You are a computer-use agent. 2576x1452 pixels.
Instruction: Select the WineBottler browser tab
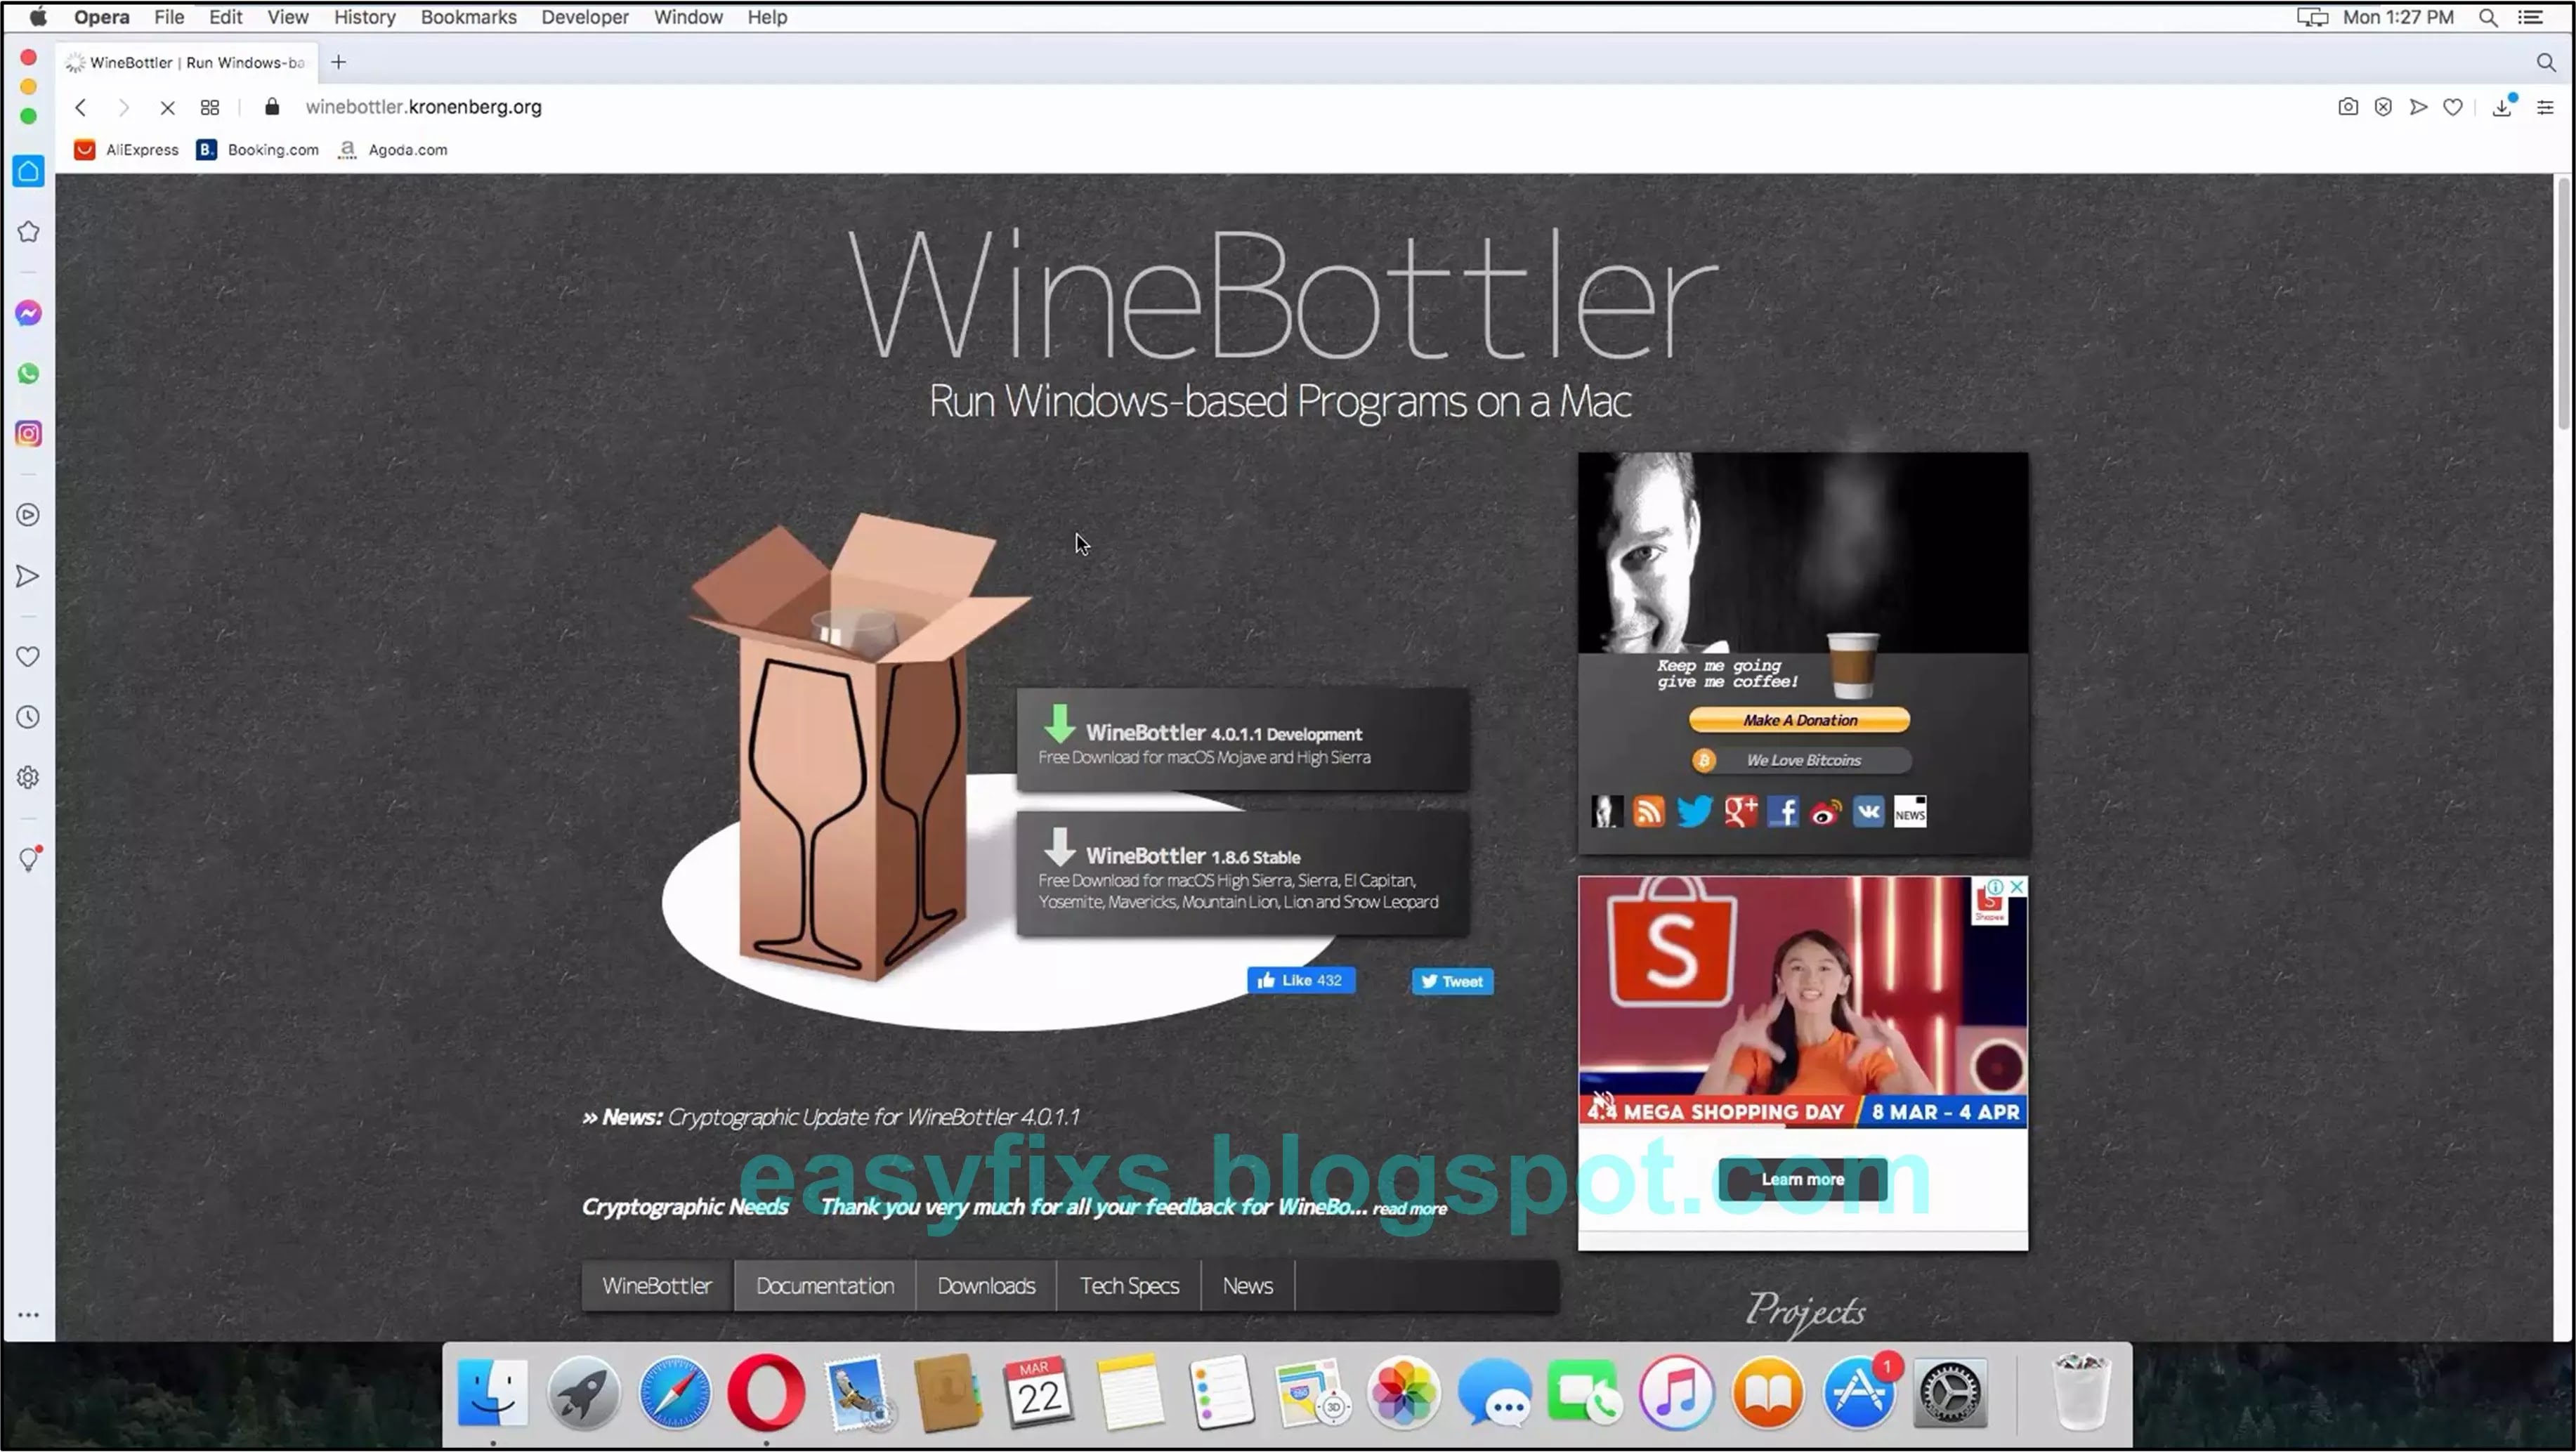187,62
